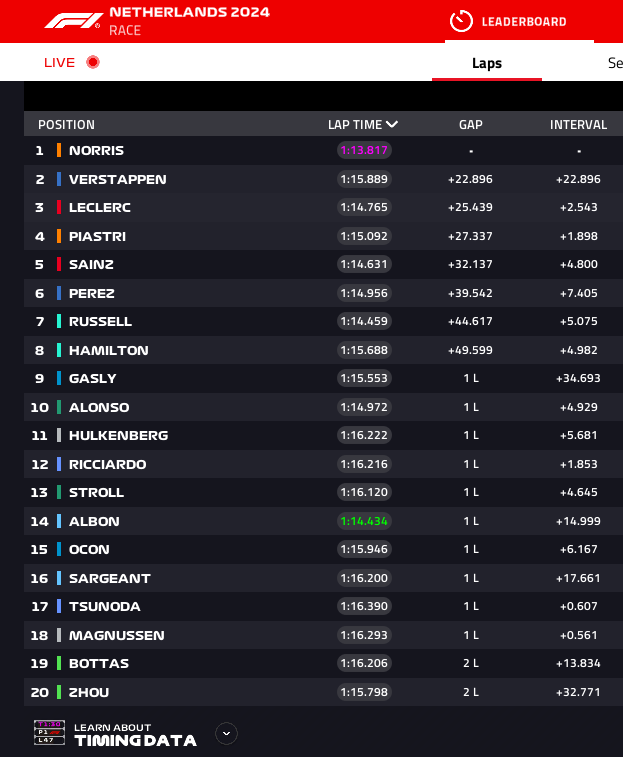
Task: Select Zhou's row in the leaderboard
Action: [324, 692]
